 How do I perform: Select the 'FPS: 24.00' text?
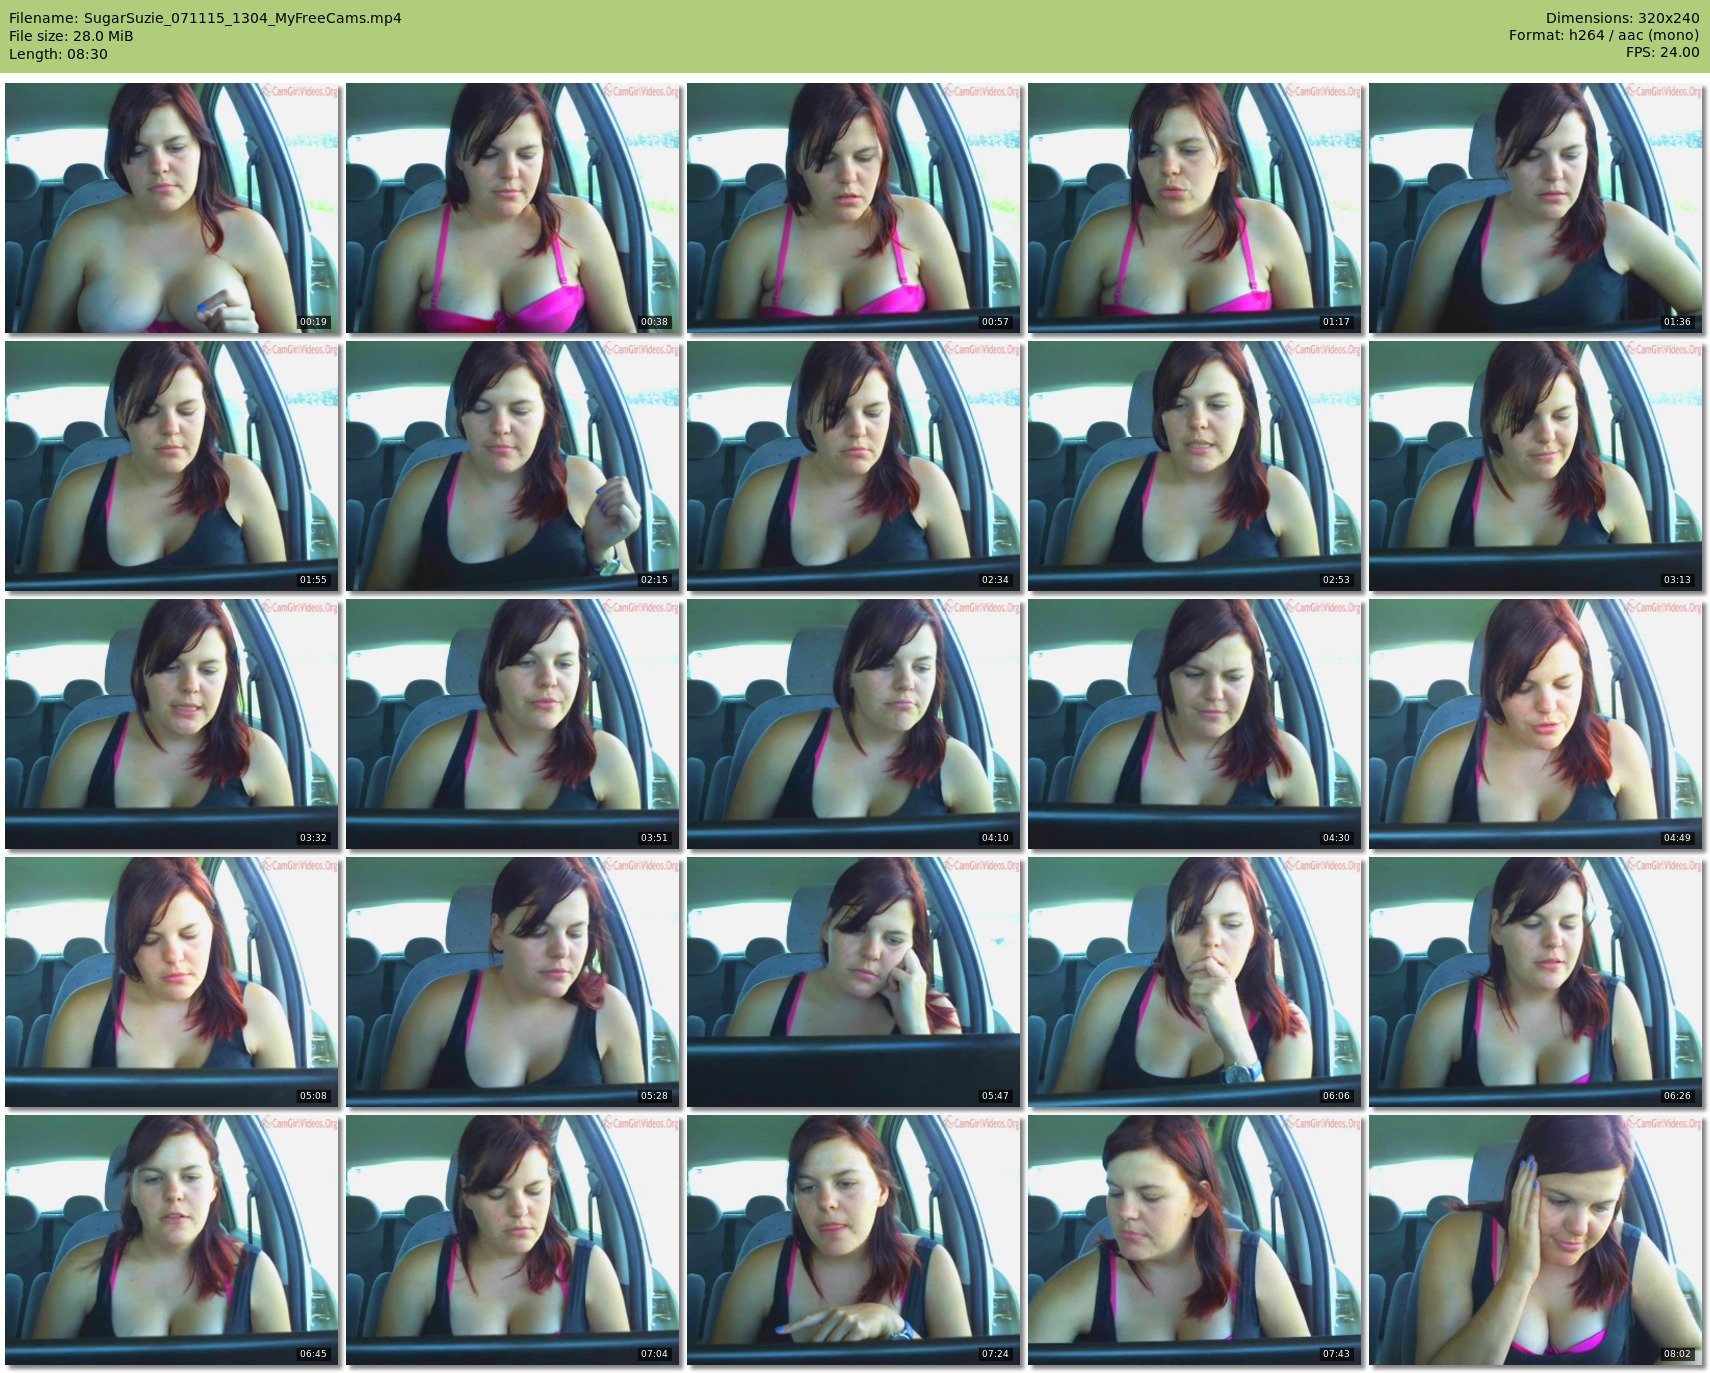point(1662,54)
